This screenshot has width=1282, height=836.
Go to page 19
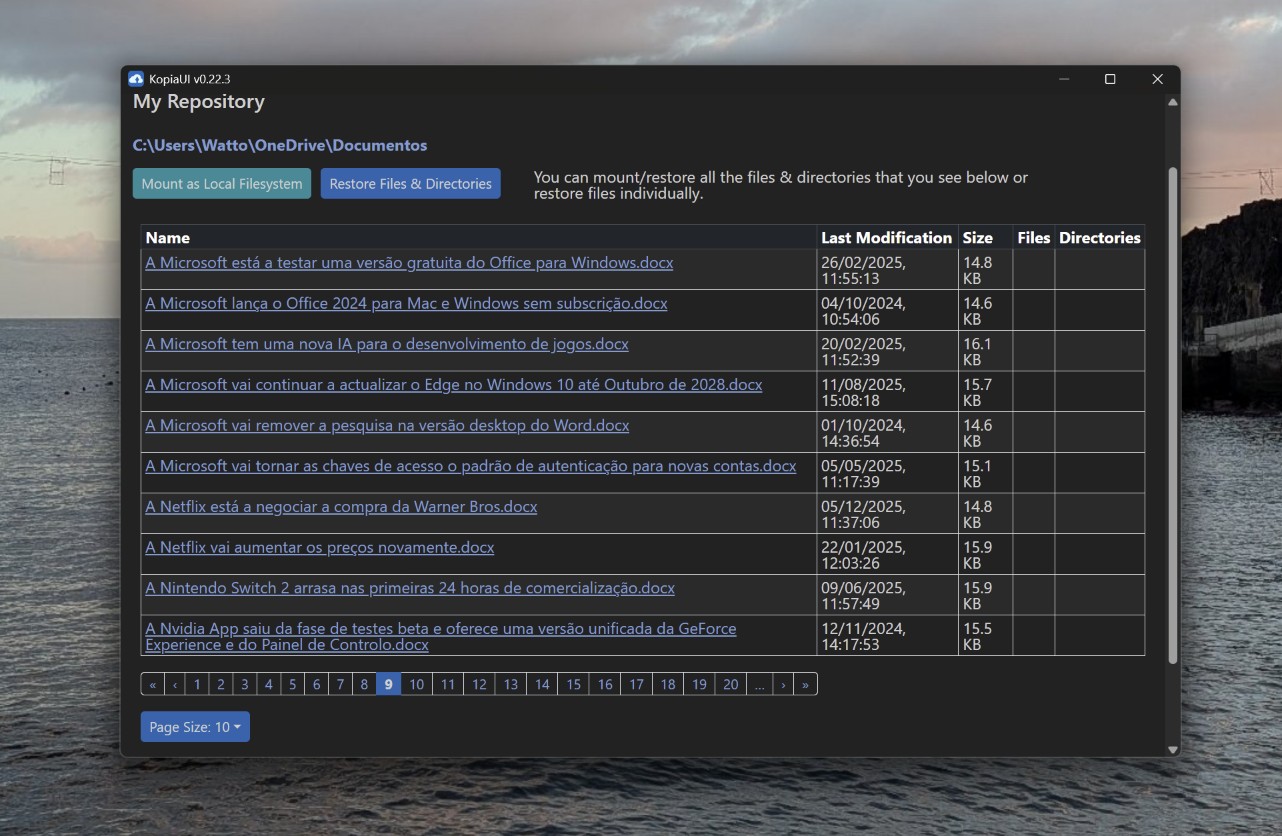coord(699,684)
